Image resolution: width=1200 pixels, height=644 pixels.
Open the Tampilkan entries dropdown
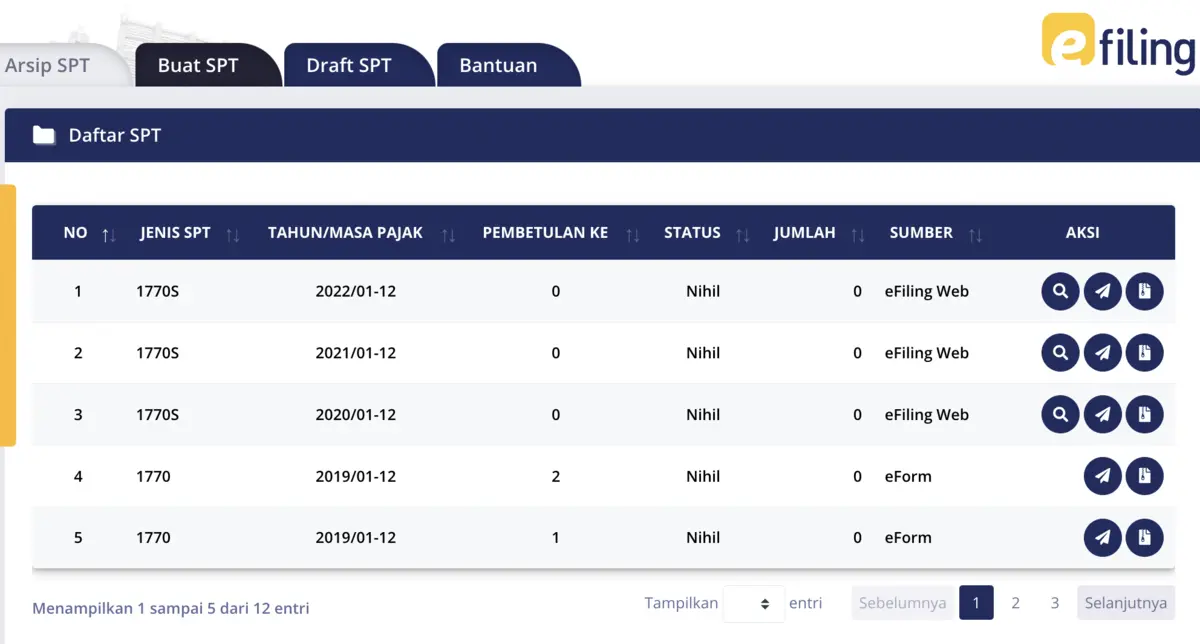pyautogui.click(x=754, y=604)
